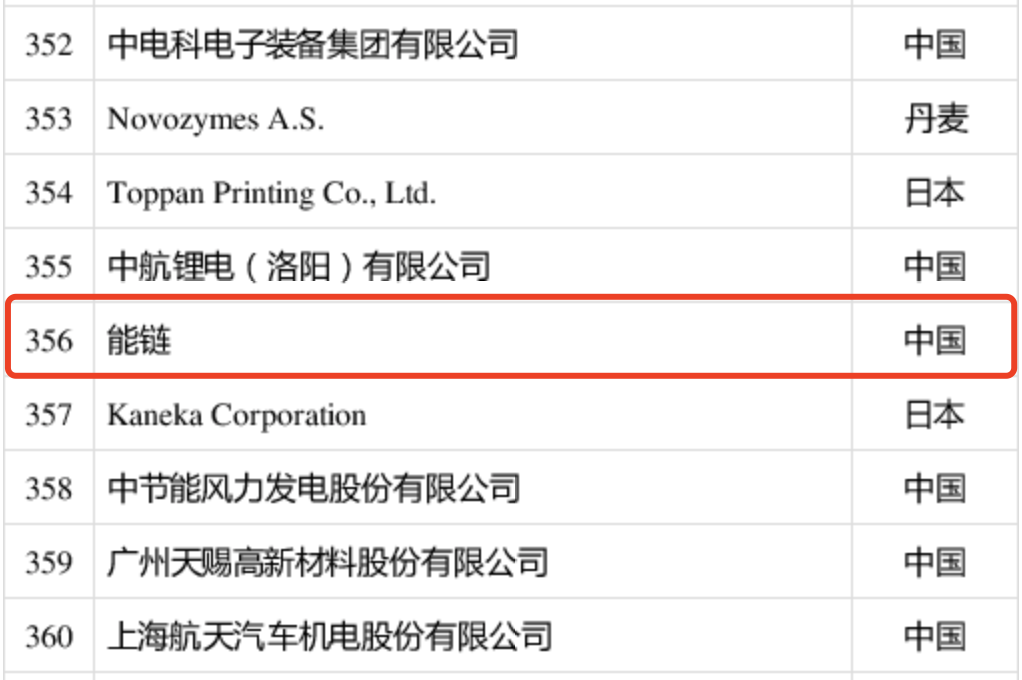Click rank number 359 cell

tap(49, 562)
